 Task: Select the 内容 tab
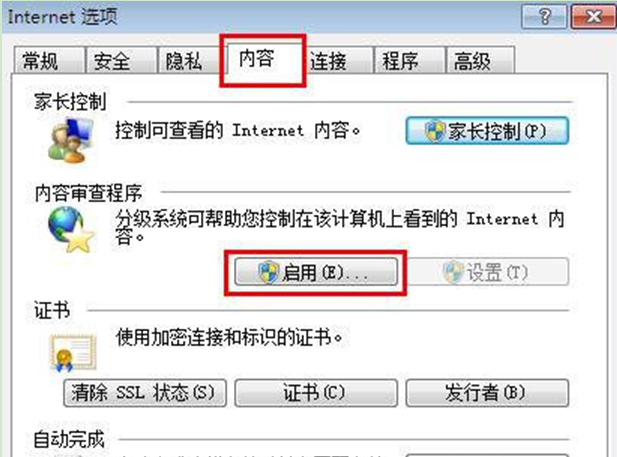tap(263, 59)
